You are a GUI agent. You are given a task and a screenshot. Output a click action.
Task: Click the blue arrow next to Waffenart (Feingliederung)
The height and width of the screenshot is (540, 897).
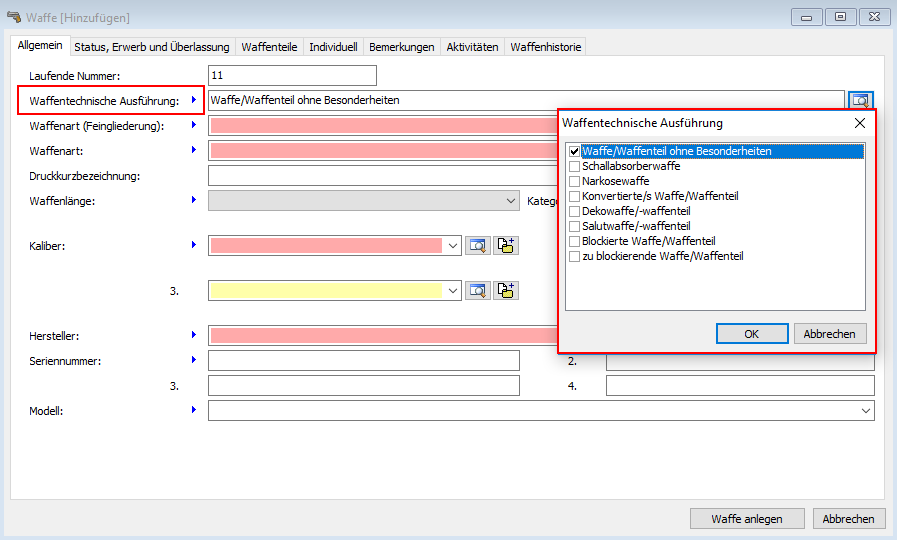[193, 125]
